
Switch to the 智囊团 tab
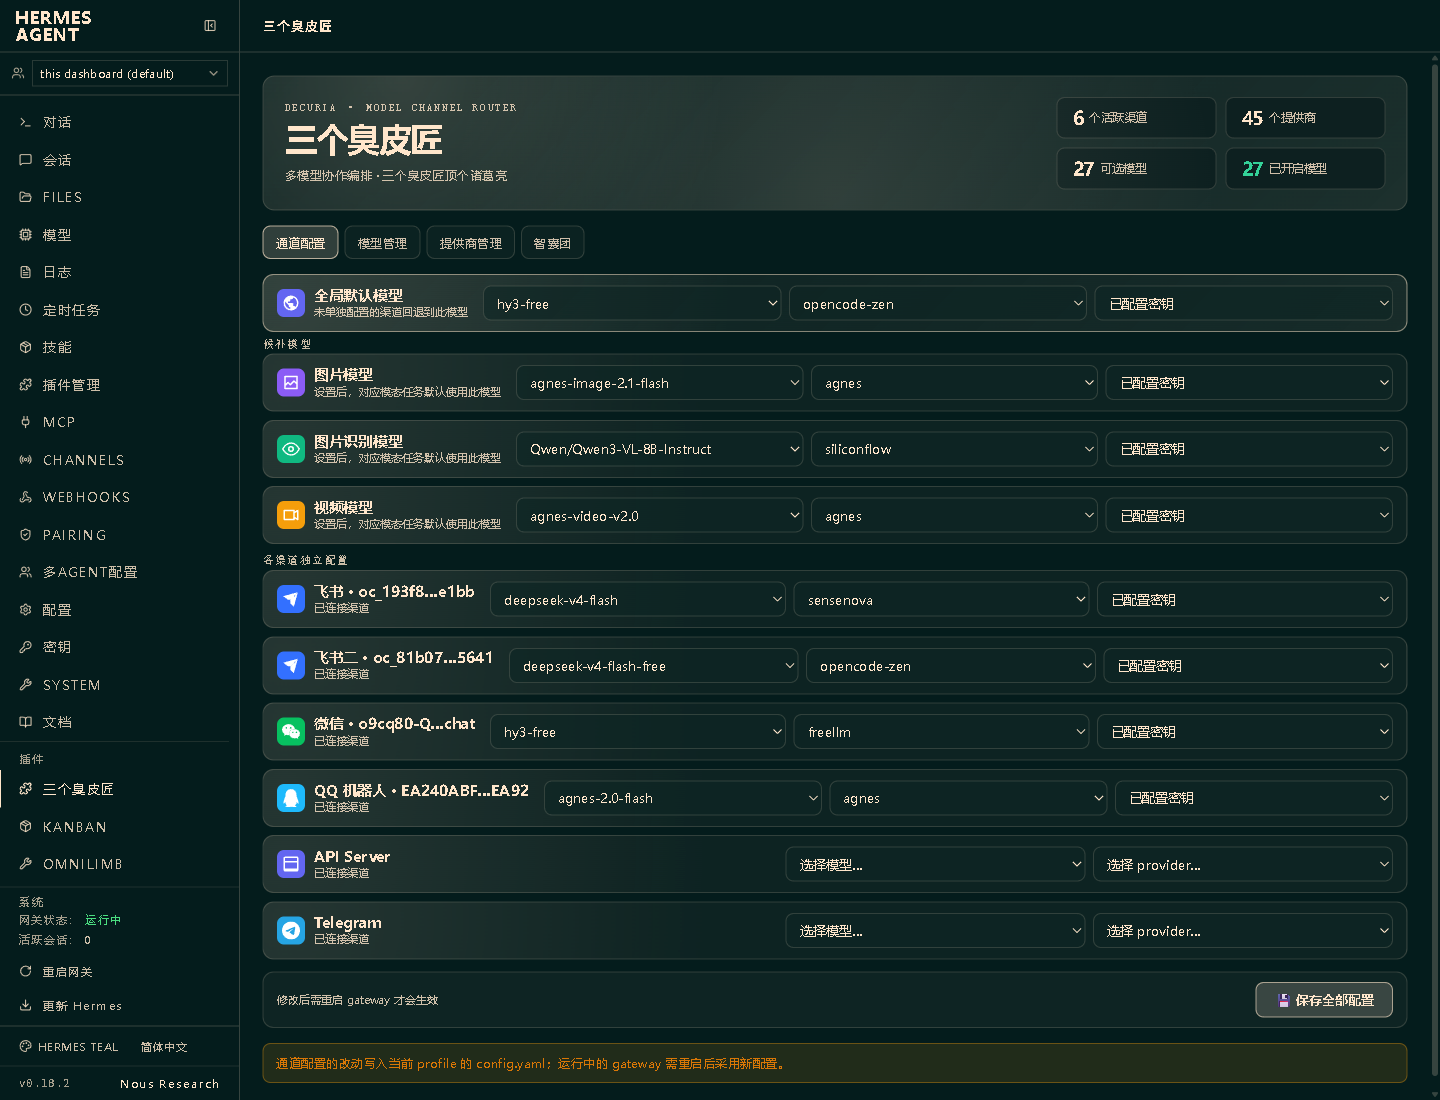click(552, 243)
